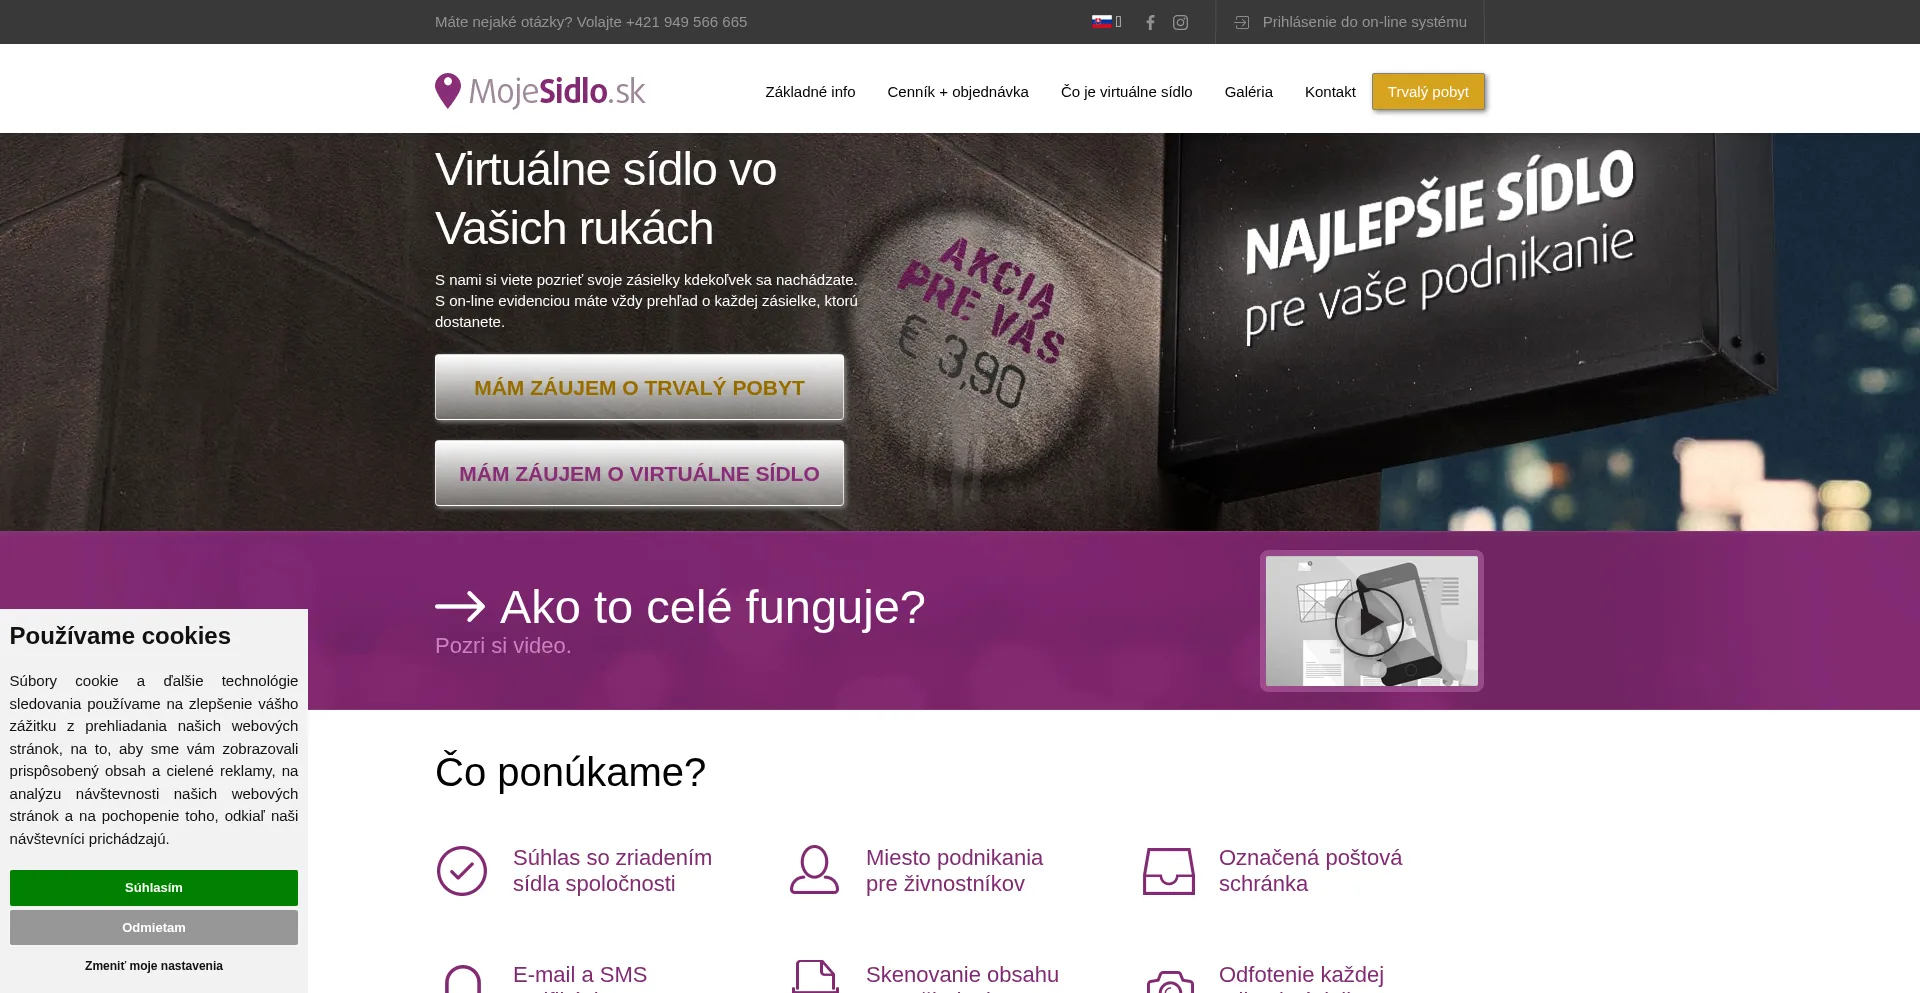Click MÁM ZÁUJEM O TRVALÝ POBYT button
Screen dimensions: 1920x993
[639, 387]
